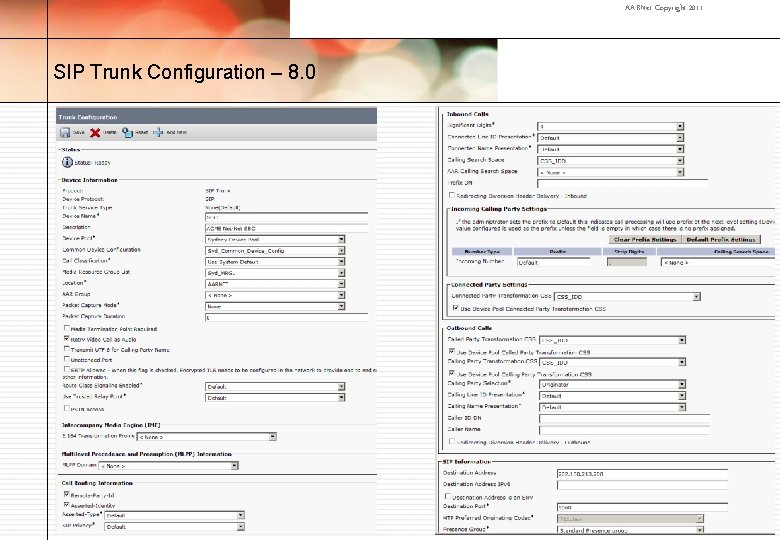Open AAR Calling Search Space dropdown
The image size is (780, 540).
[x=611, y=172]
